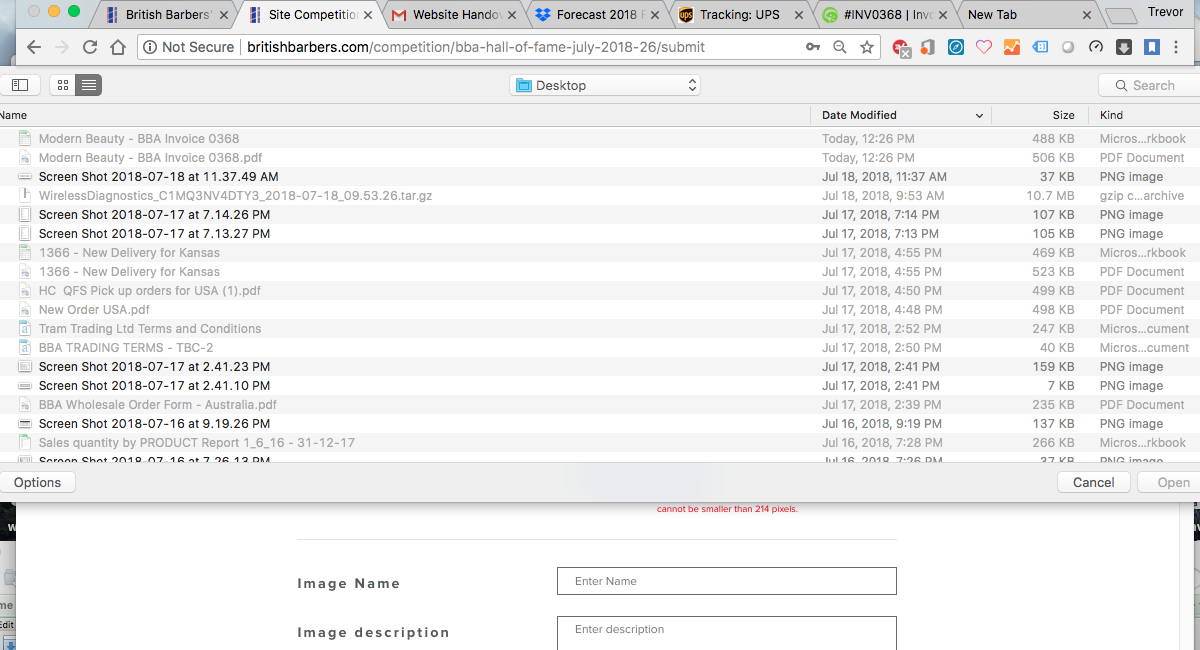This screenshot has width=1200, height=650.
Task: Sort by the Date Modified column chevron
Action: coord(979,115)
